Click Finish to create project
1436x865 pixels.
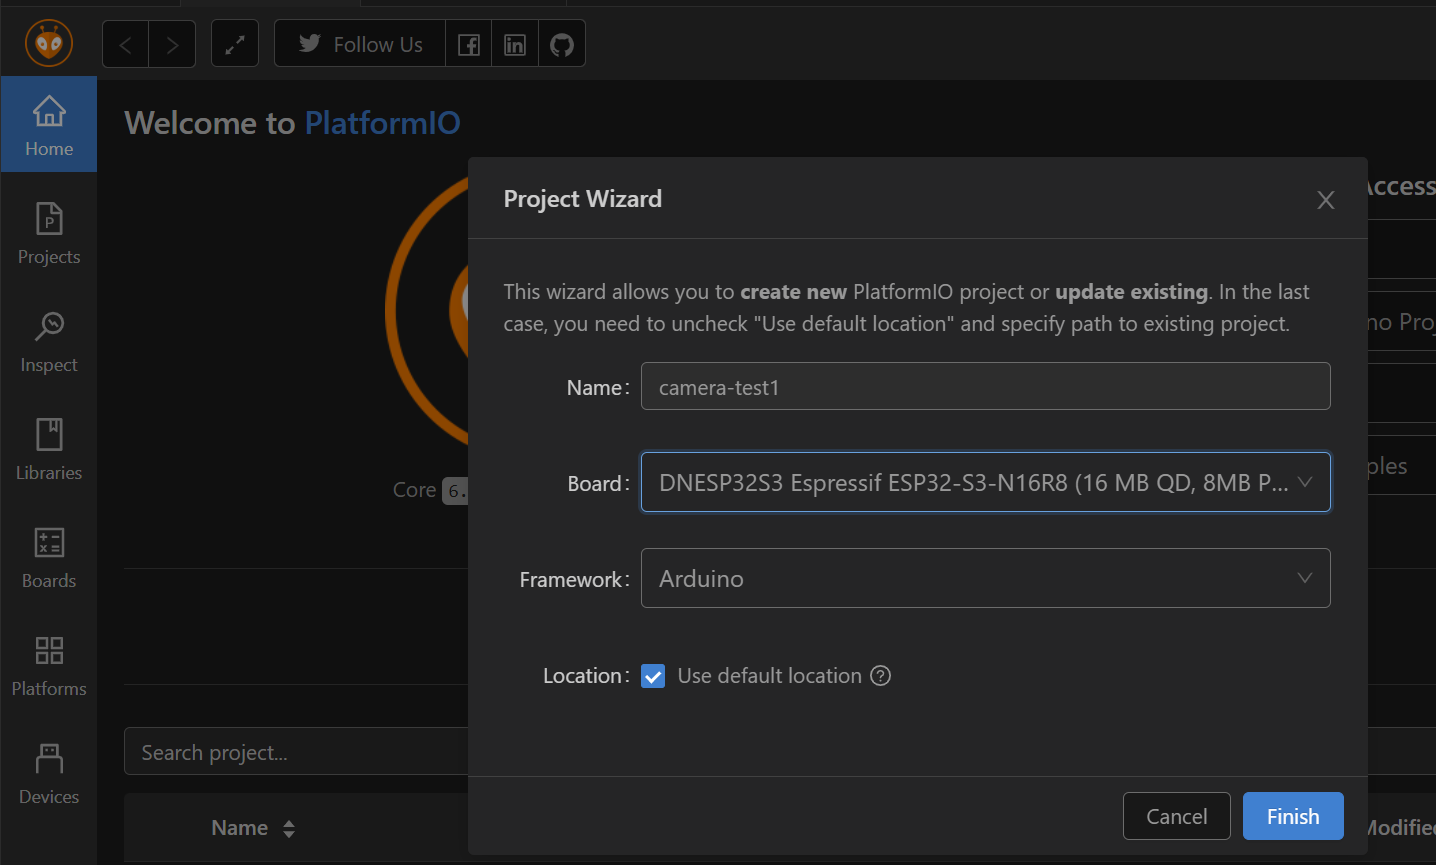1293,816
